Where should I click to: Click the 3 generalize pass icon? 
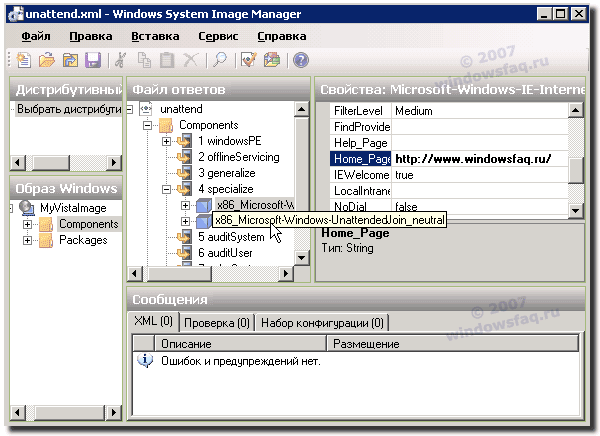[x=185, y=173]
